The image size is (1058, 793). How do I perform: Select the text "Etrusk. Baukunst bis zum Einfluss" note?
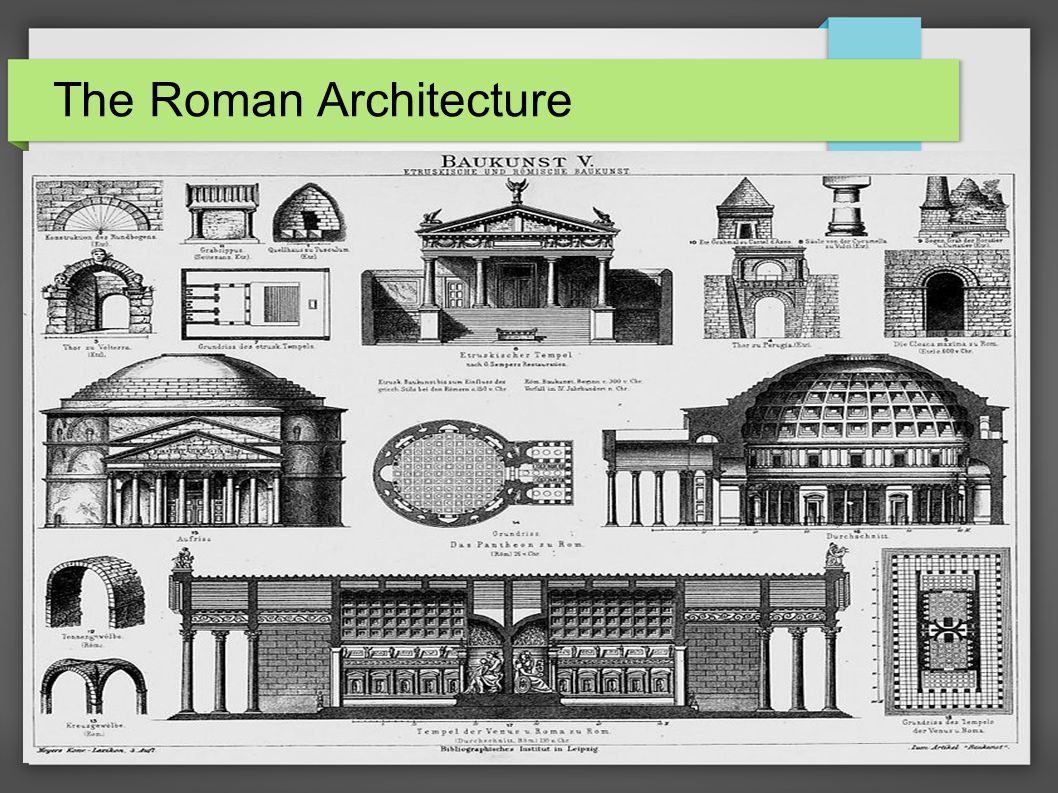(x=442, y=385)
